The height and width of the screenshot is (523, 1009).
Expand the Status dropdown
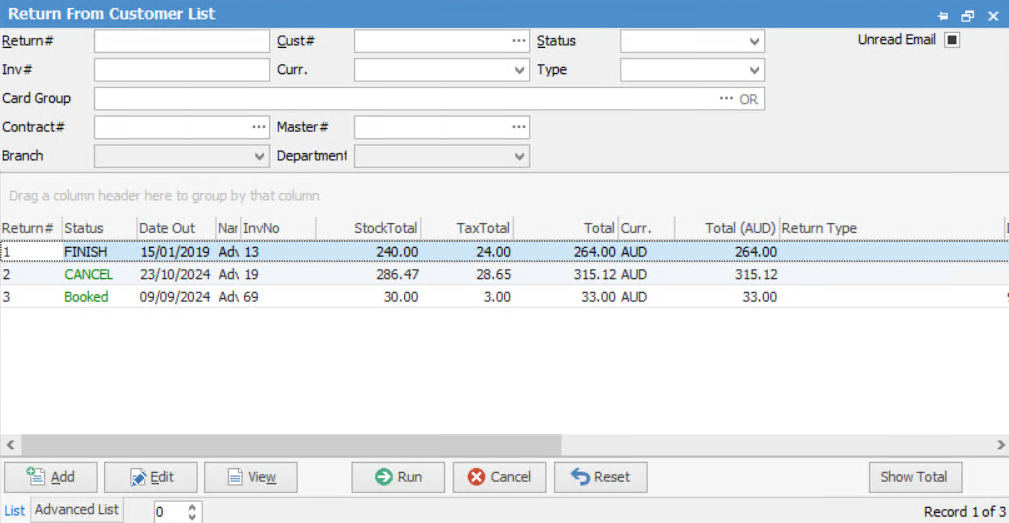point(754,42)
